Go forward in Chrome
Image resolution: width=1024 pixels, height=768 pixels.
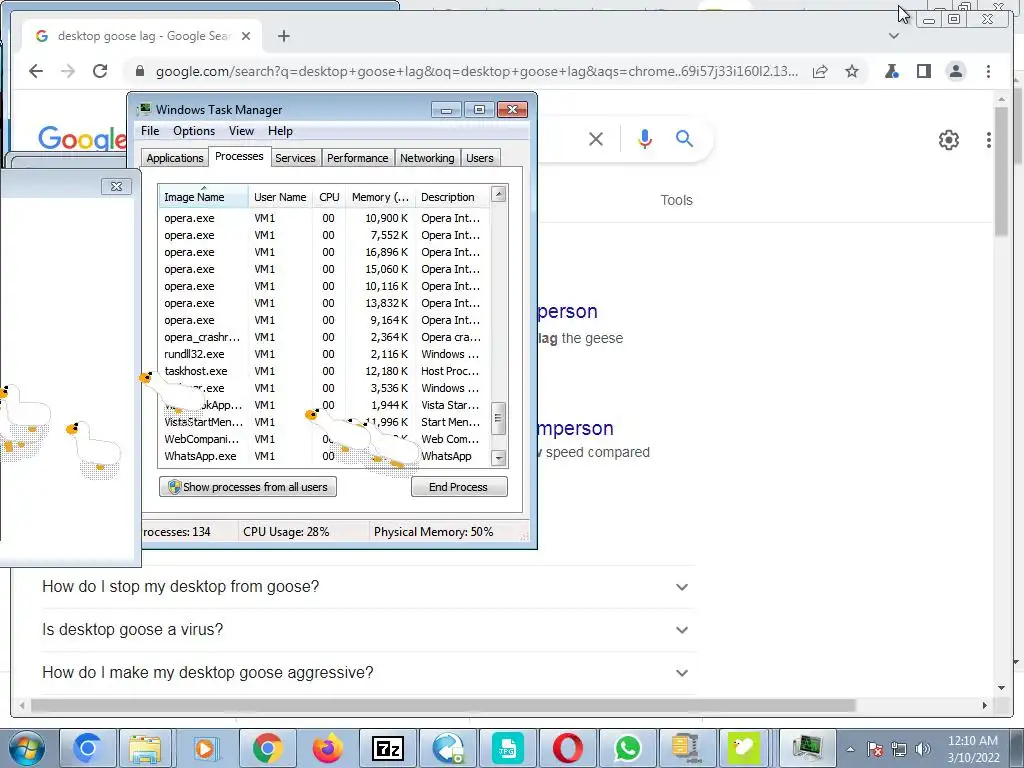[x=68, y=71]
